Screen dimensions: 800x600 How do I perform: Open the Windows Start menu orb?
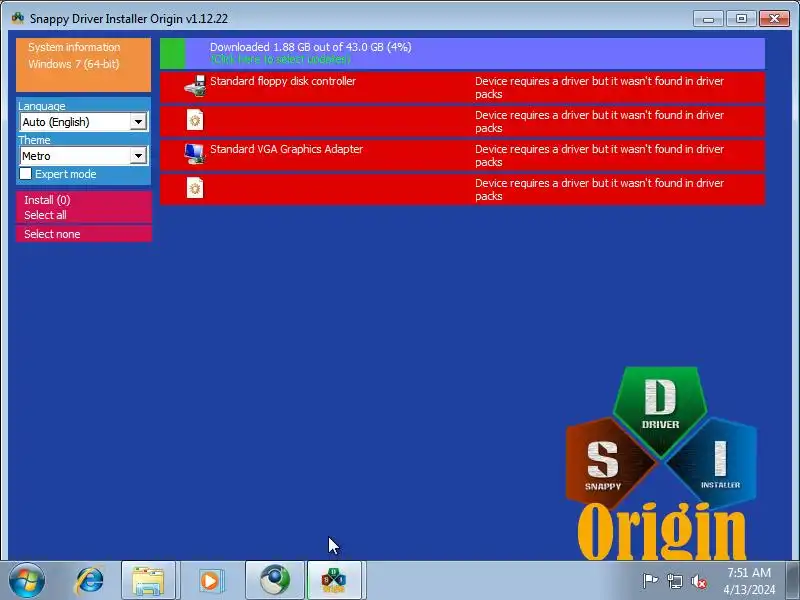click(27, 581)
